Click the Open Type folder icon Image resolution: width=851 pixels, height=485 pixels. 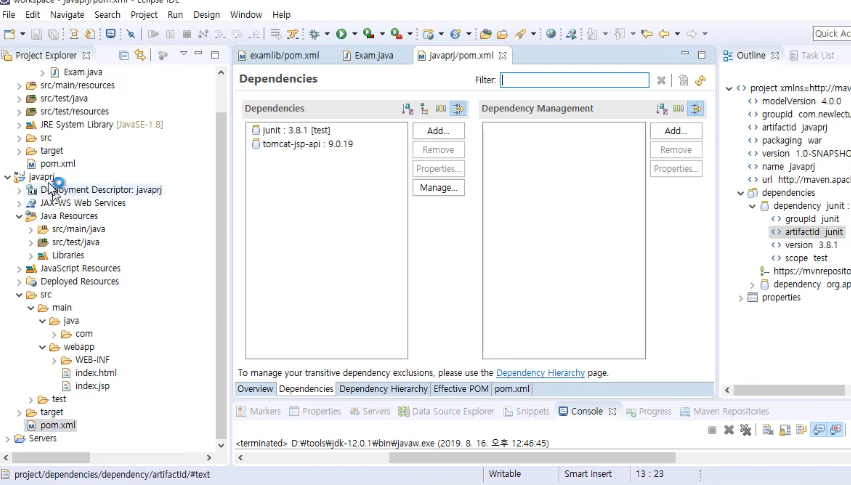click(x=485, y=34)
